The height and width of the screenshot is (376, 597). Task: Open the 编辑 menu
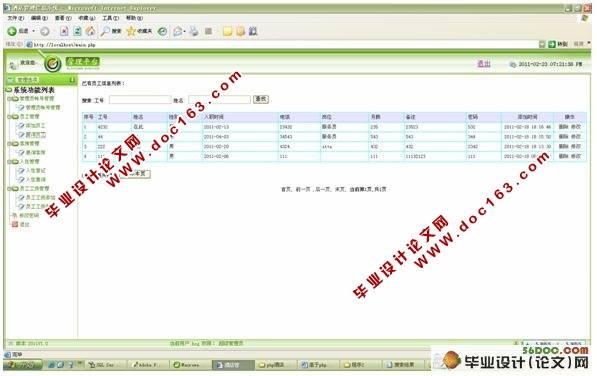tap(39, 18)
